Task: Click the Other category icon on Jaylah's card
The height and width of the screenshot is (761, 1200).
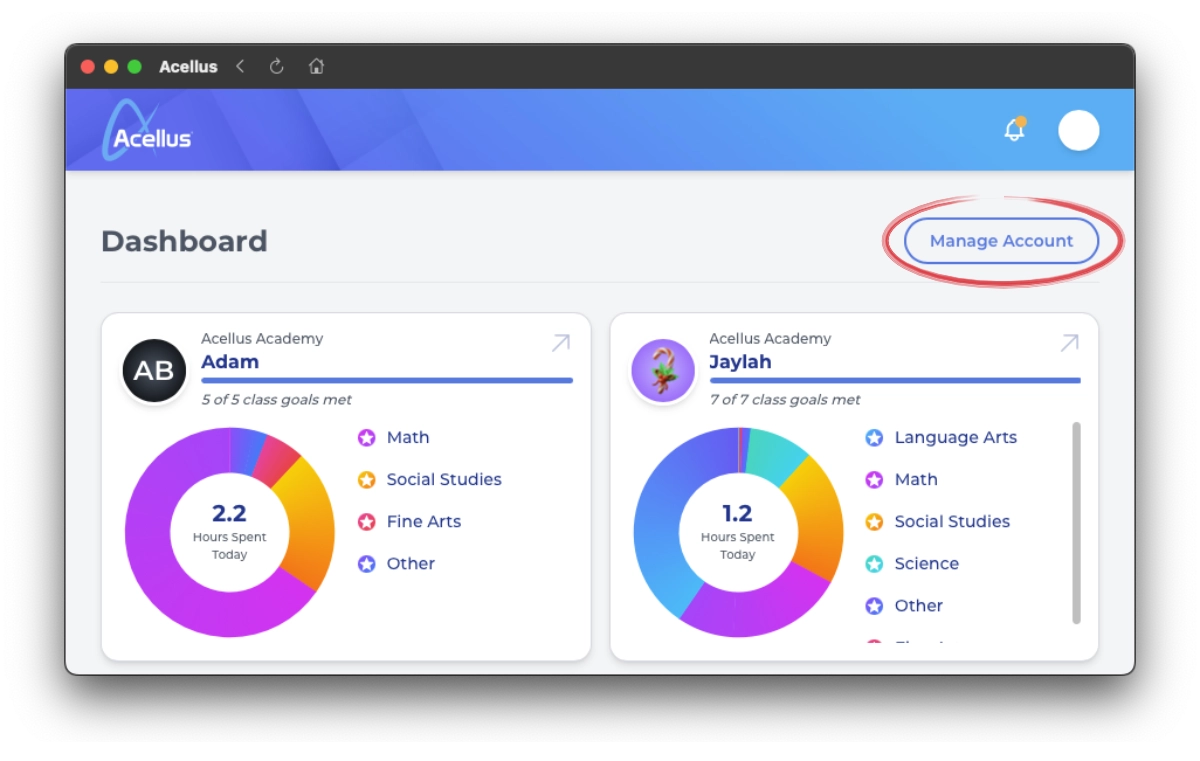Action: coord(873,605)
